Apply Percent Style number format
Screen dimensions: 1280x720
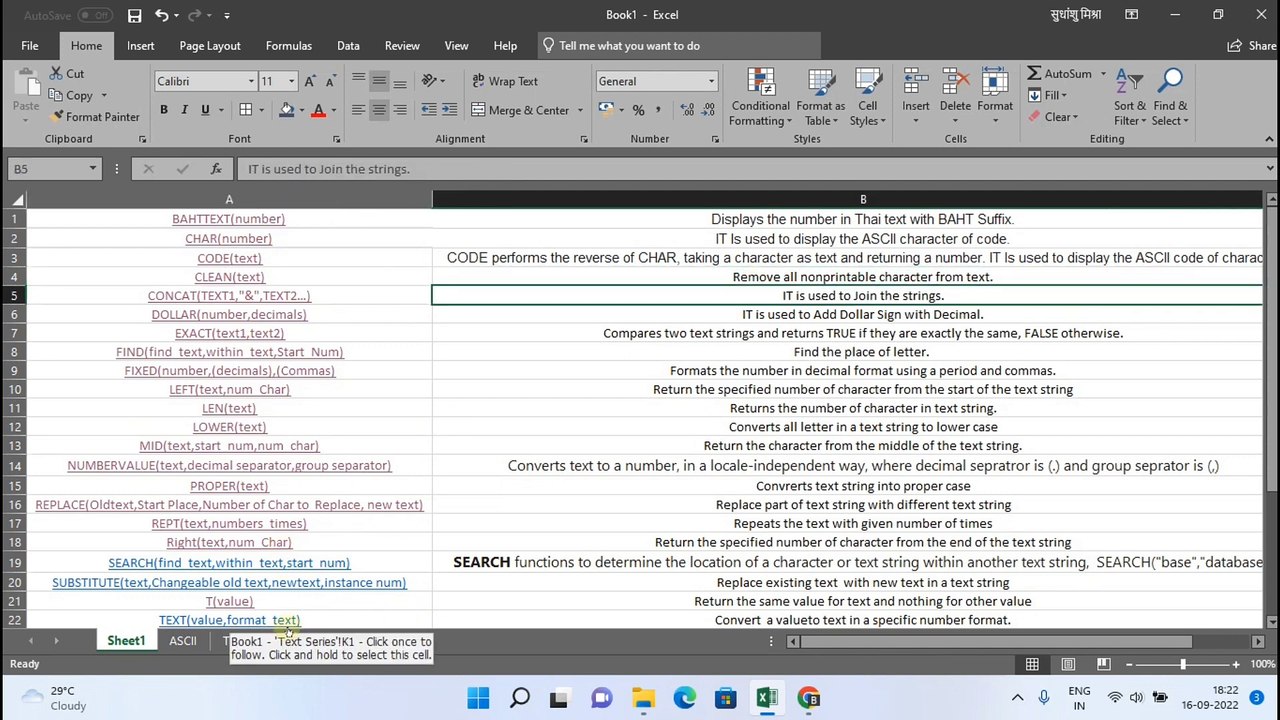coord(638,110)
